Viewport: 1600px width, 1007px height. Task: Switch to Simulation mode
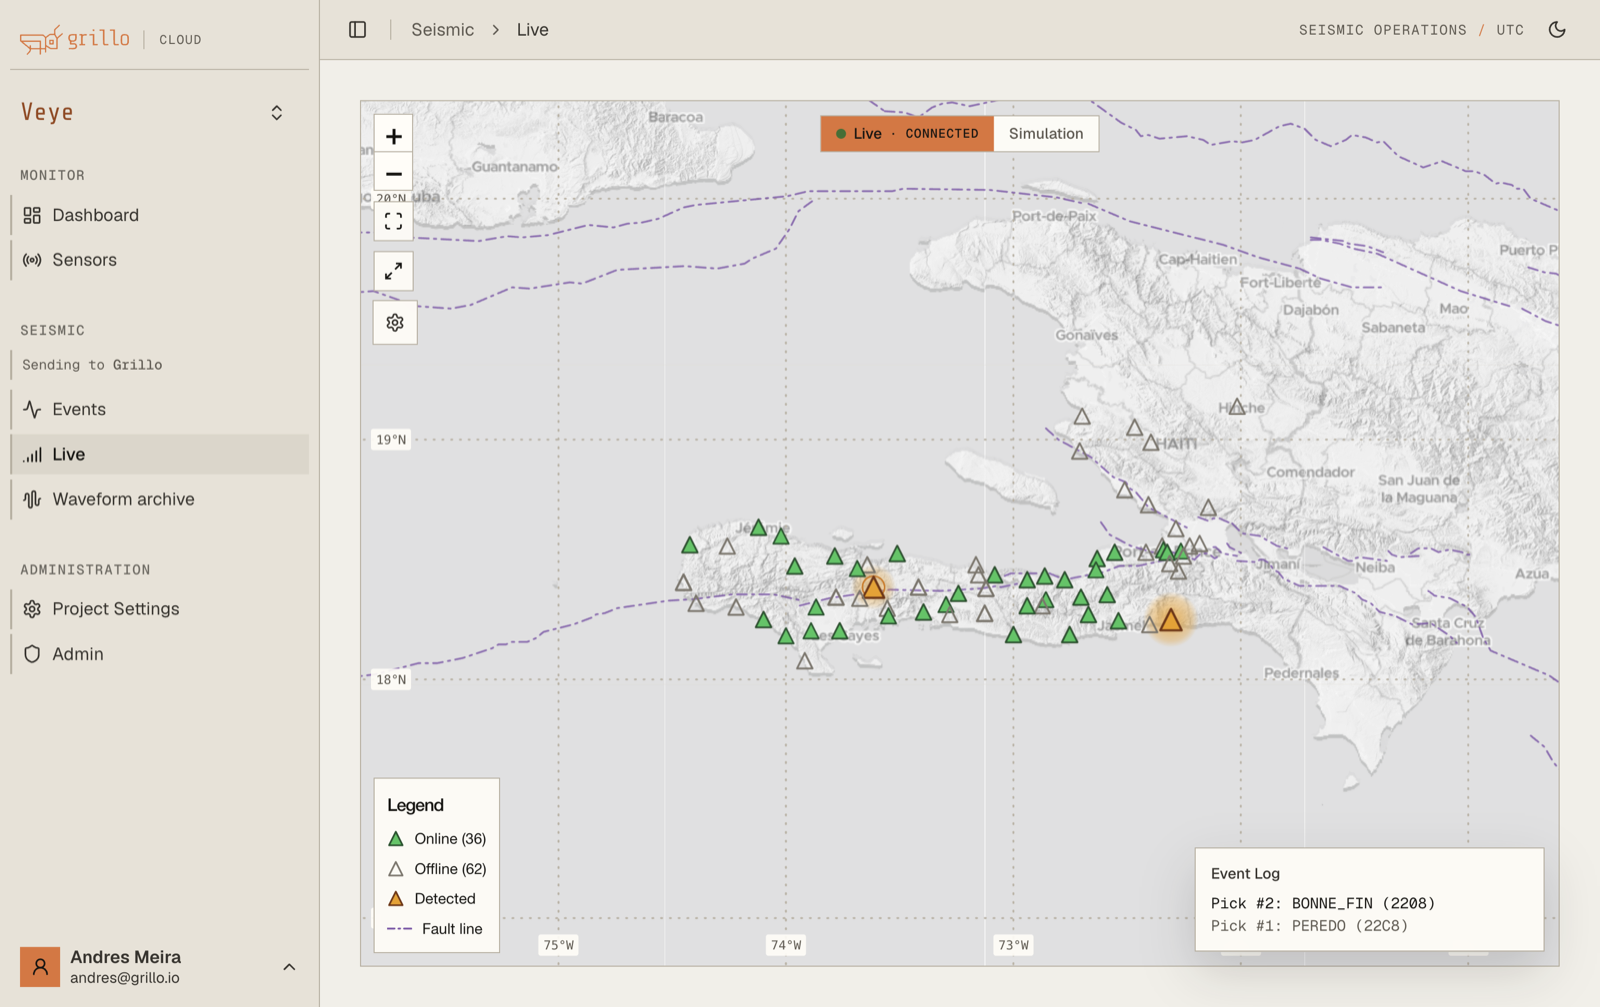point(1046,134)
